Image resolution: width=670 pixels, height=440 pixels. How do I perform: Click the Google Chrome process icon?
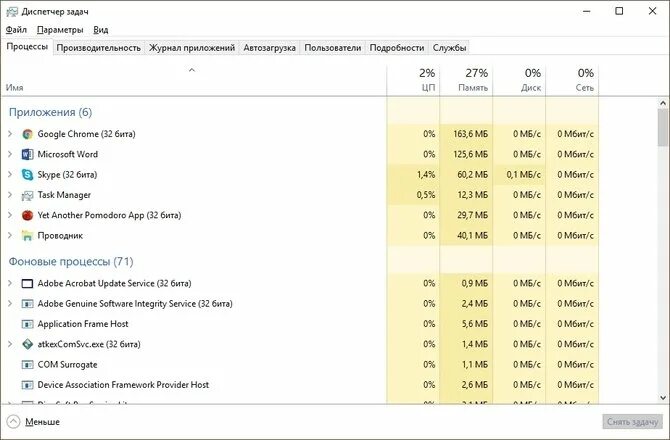[27, 134]
